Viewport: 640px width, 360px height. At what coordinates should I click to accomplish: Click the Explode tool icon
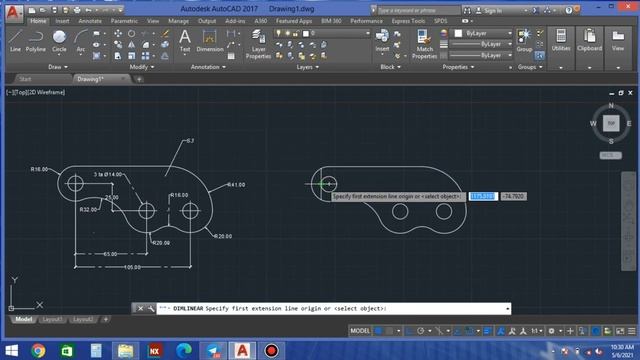pyautogui.click(x=165, y=44)
